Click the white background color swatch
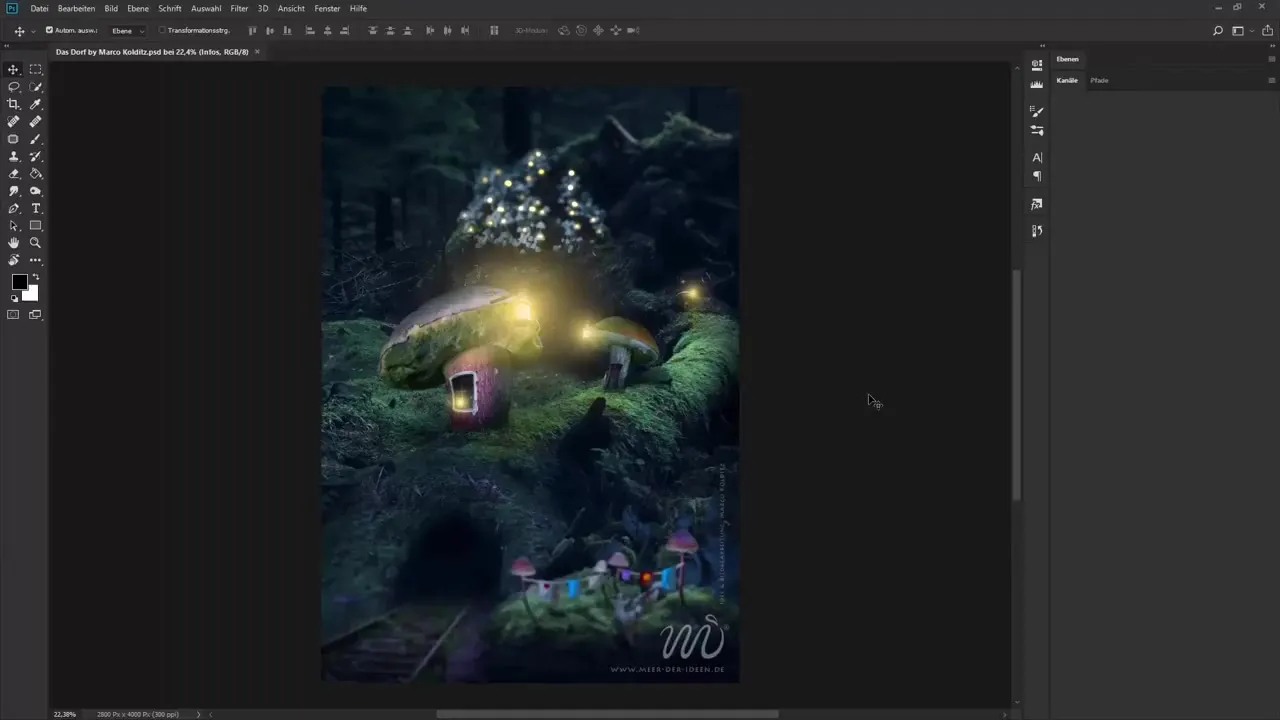 32,294
